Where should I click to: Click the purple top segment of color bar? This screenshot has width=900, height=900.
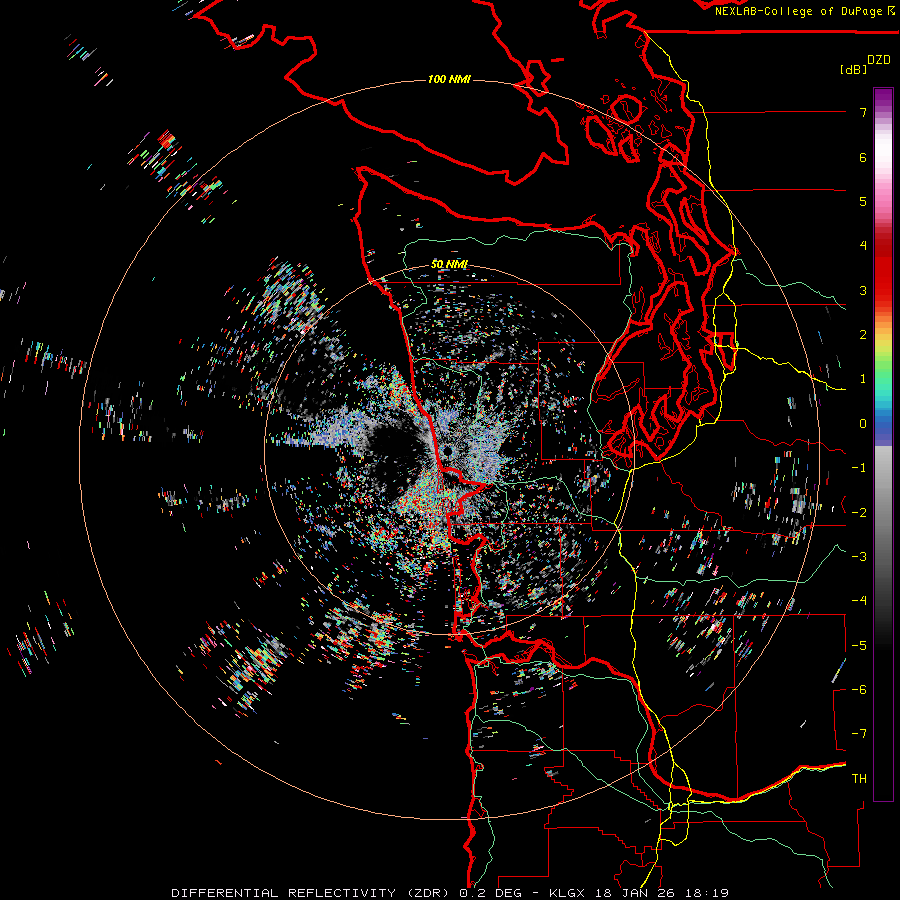pyautogui.click(x=883, y=98)
